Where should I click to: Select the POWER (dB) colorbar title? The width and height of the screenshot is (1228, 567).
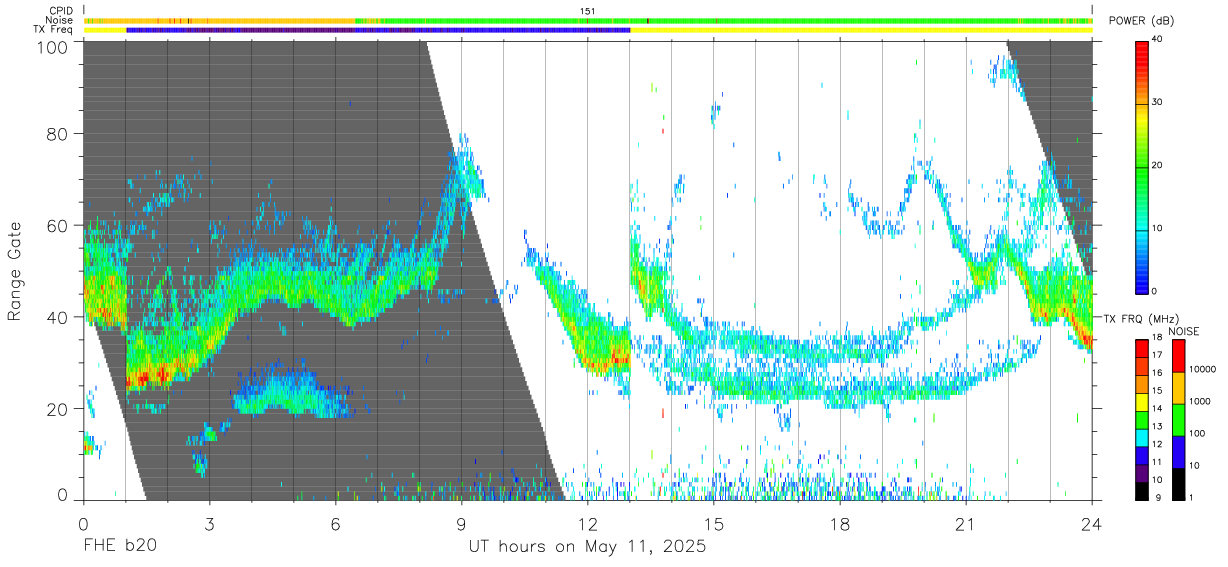1141,21
